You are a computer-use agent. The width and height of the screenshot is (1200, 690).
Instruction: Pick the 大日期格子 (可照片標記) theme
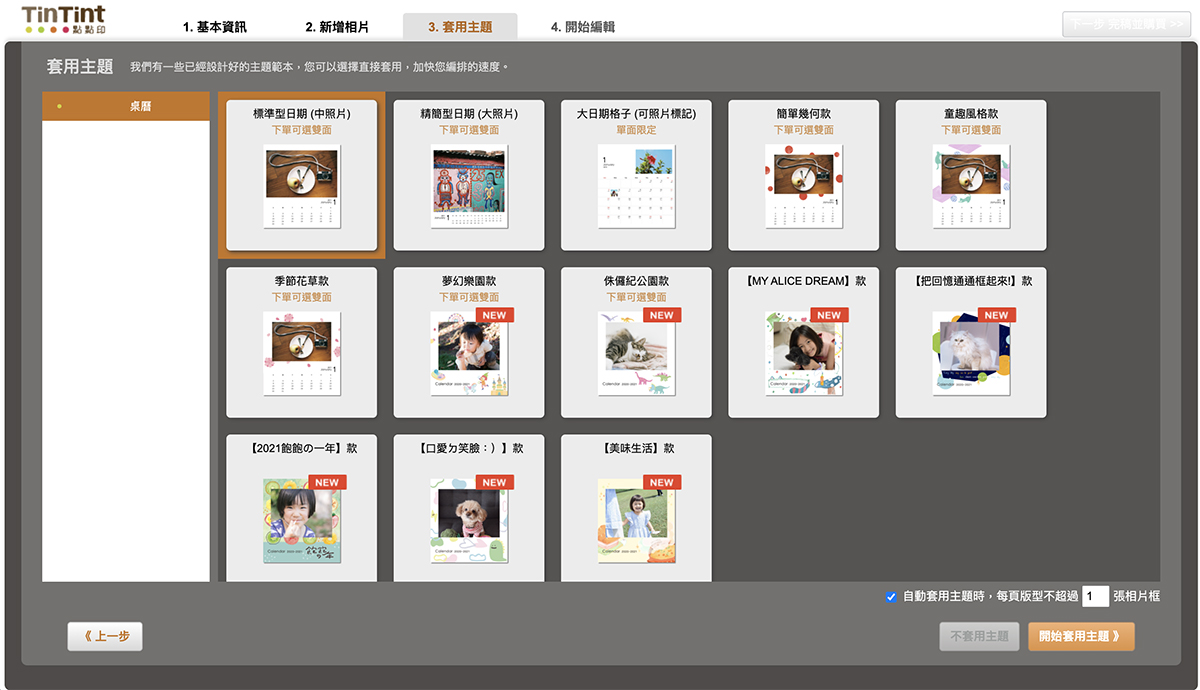[x=636, y=175]
